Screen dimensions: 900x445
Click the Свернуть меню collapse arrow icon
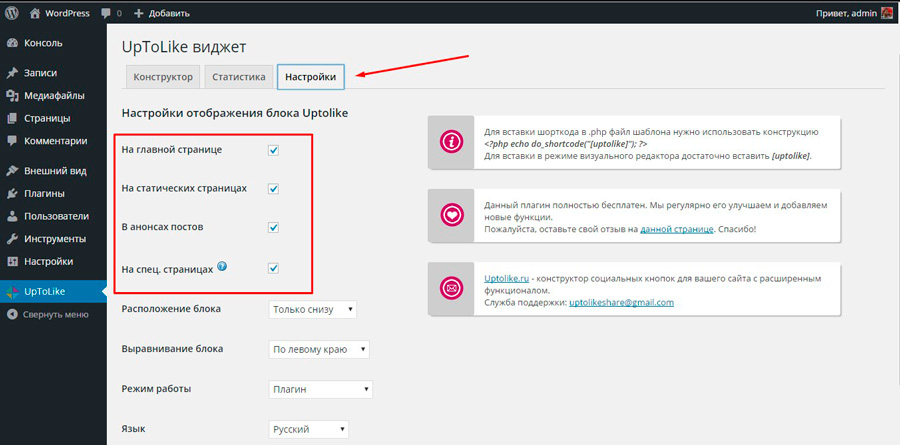coord(12,315)
